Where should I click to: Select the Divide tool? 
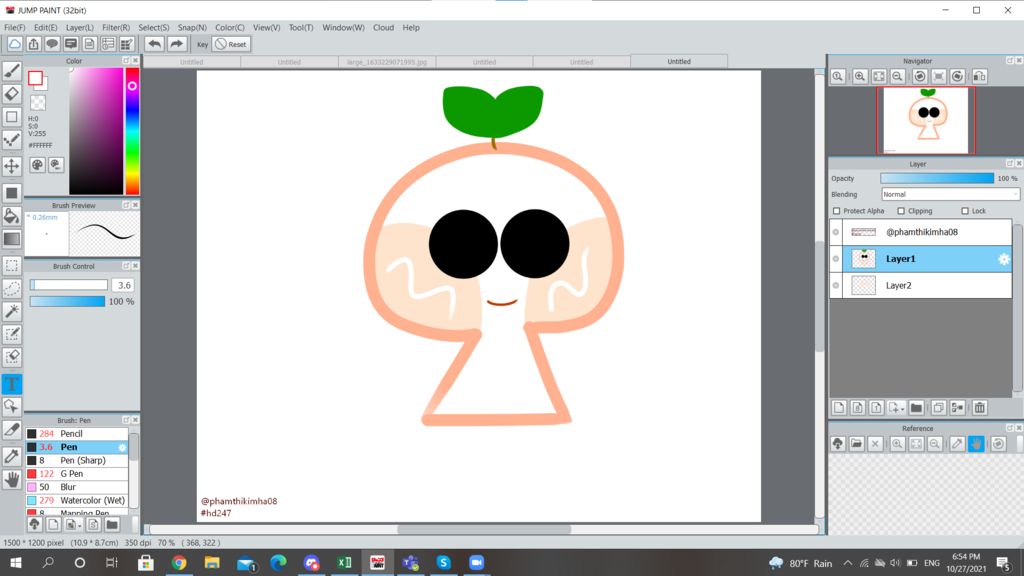pos(12,430)
